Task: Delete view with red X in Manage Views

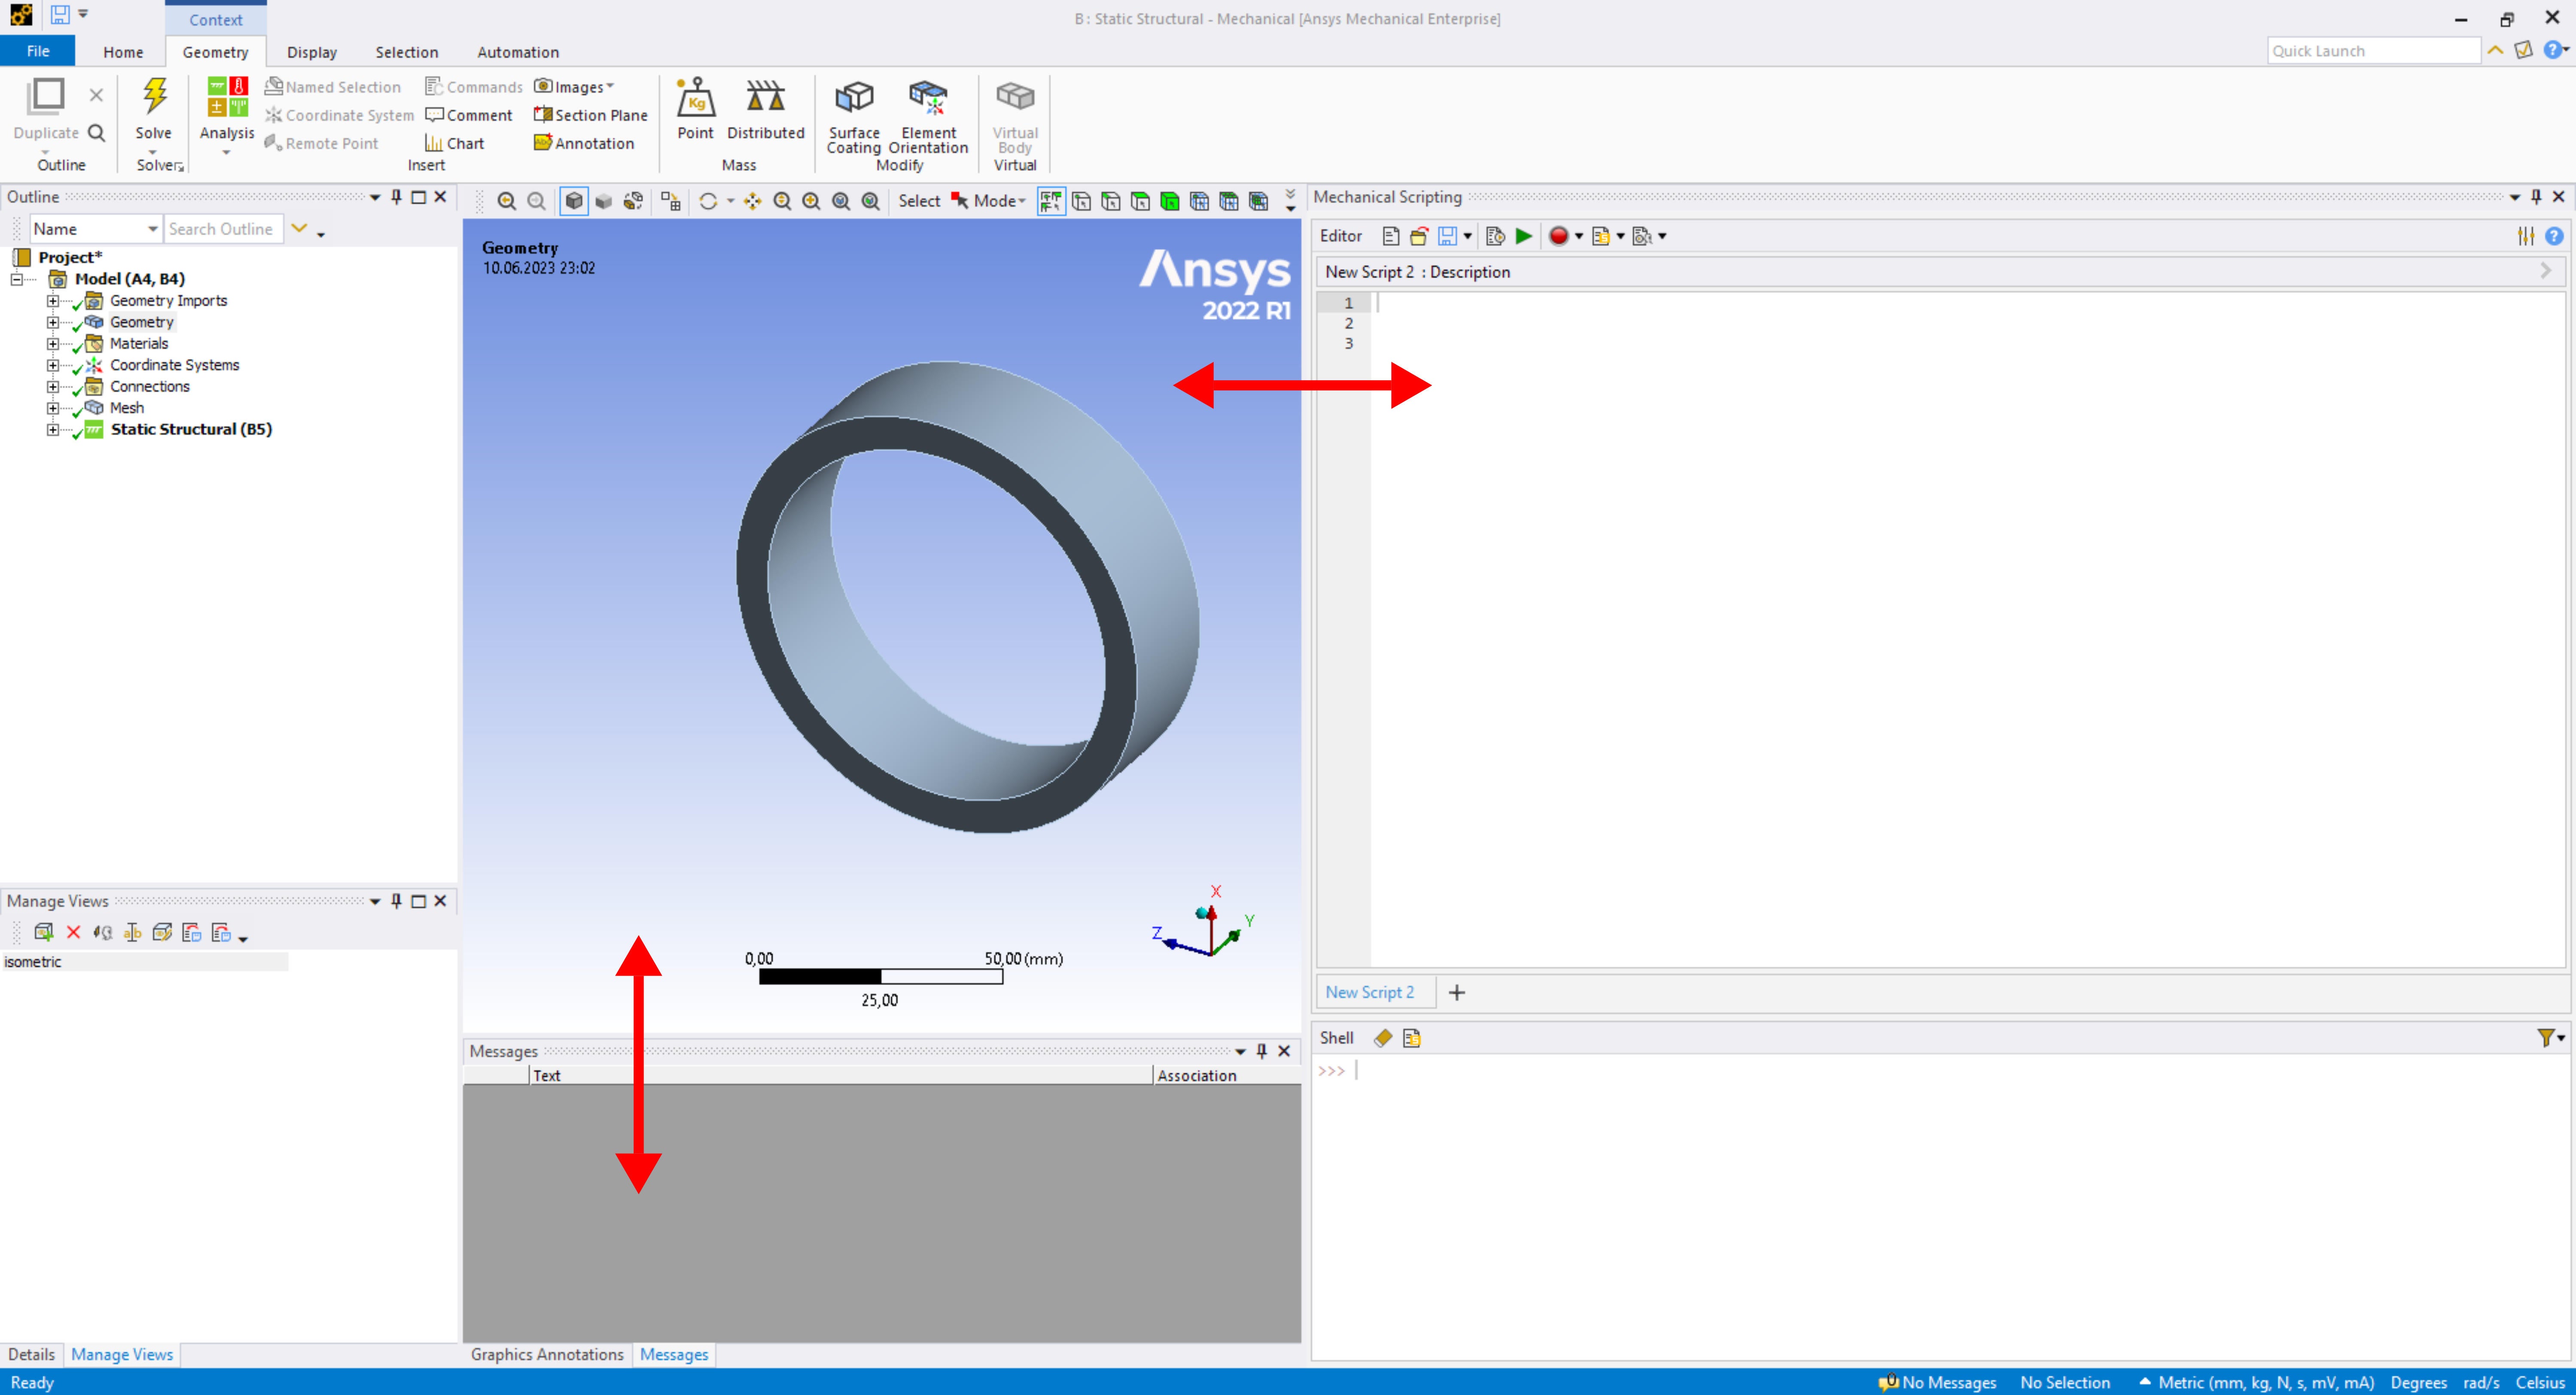Action: pos(73,932)
